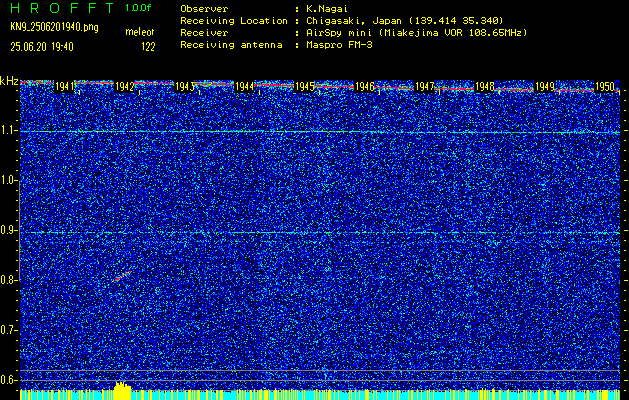This screenshot has height=400, width=629.
Task: Click the 1.0 frequency axis label
Action: (9, 181)
